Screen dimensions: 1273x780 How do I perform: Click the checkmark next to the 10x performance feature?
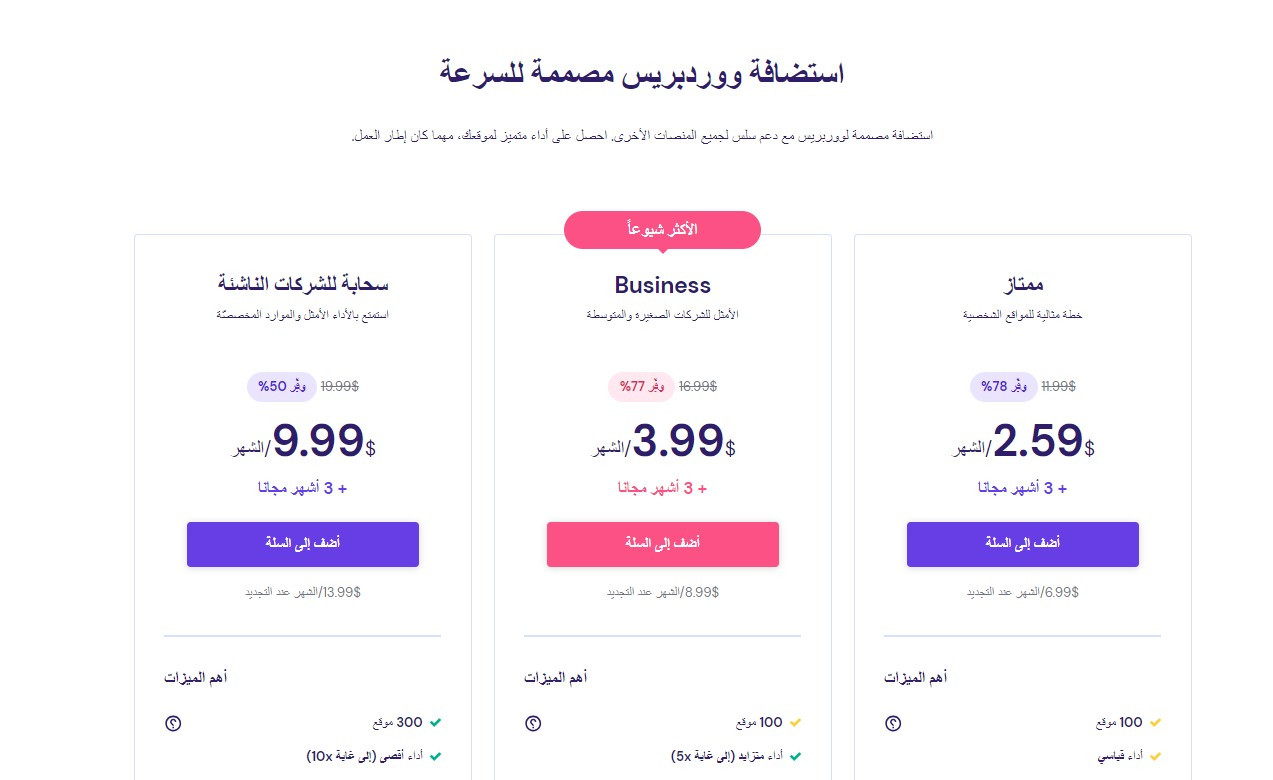pyautogui.click(x=436, y=756)
